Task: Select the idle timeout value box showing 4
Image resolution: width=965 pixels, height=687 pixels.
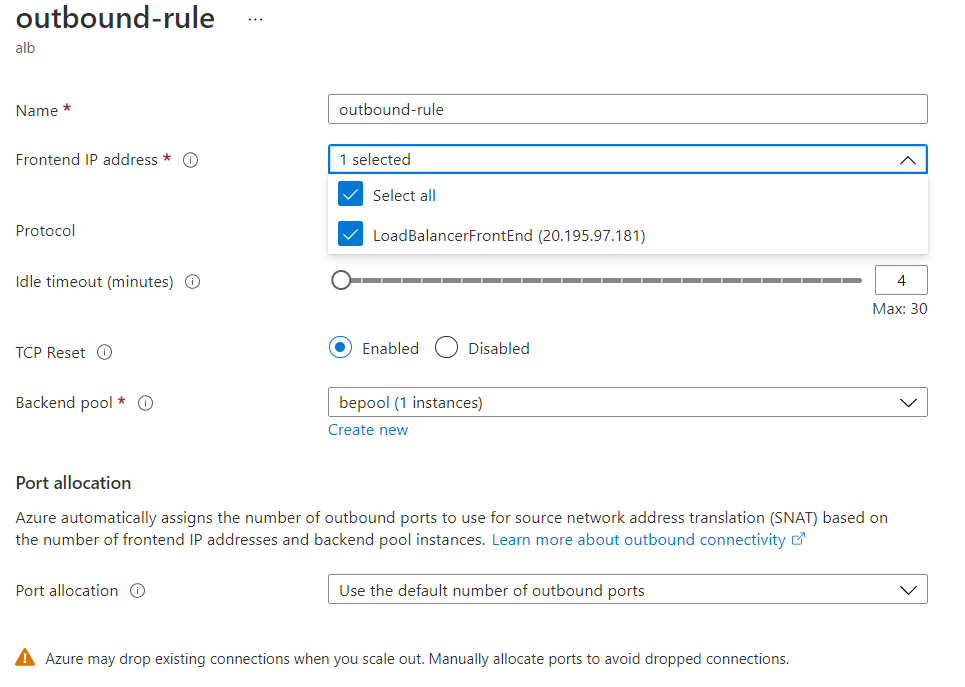Action: pyautogui.click(x=901, y=280)
